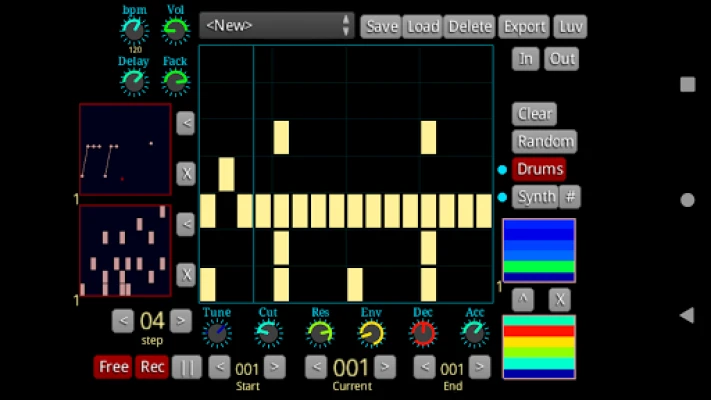The height and width of the screenshot is (400, 711).
Task: Toggle Free mode button
Action: pos(113,367)
